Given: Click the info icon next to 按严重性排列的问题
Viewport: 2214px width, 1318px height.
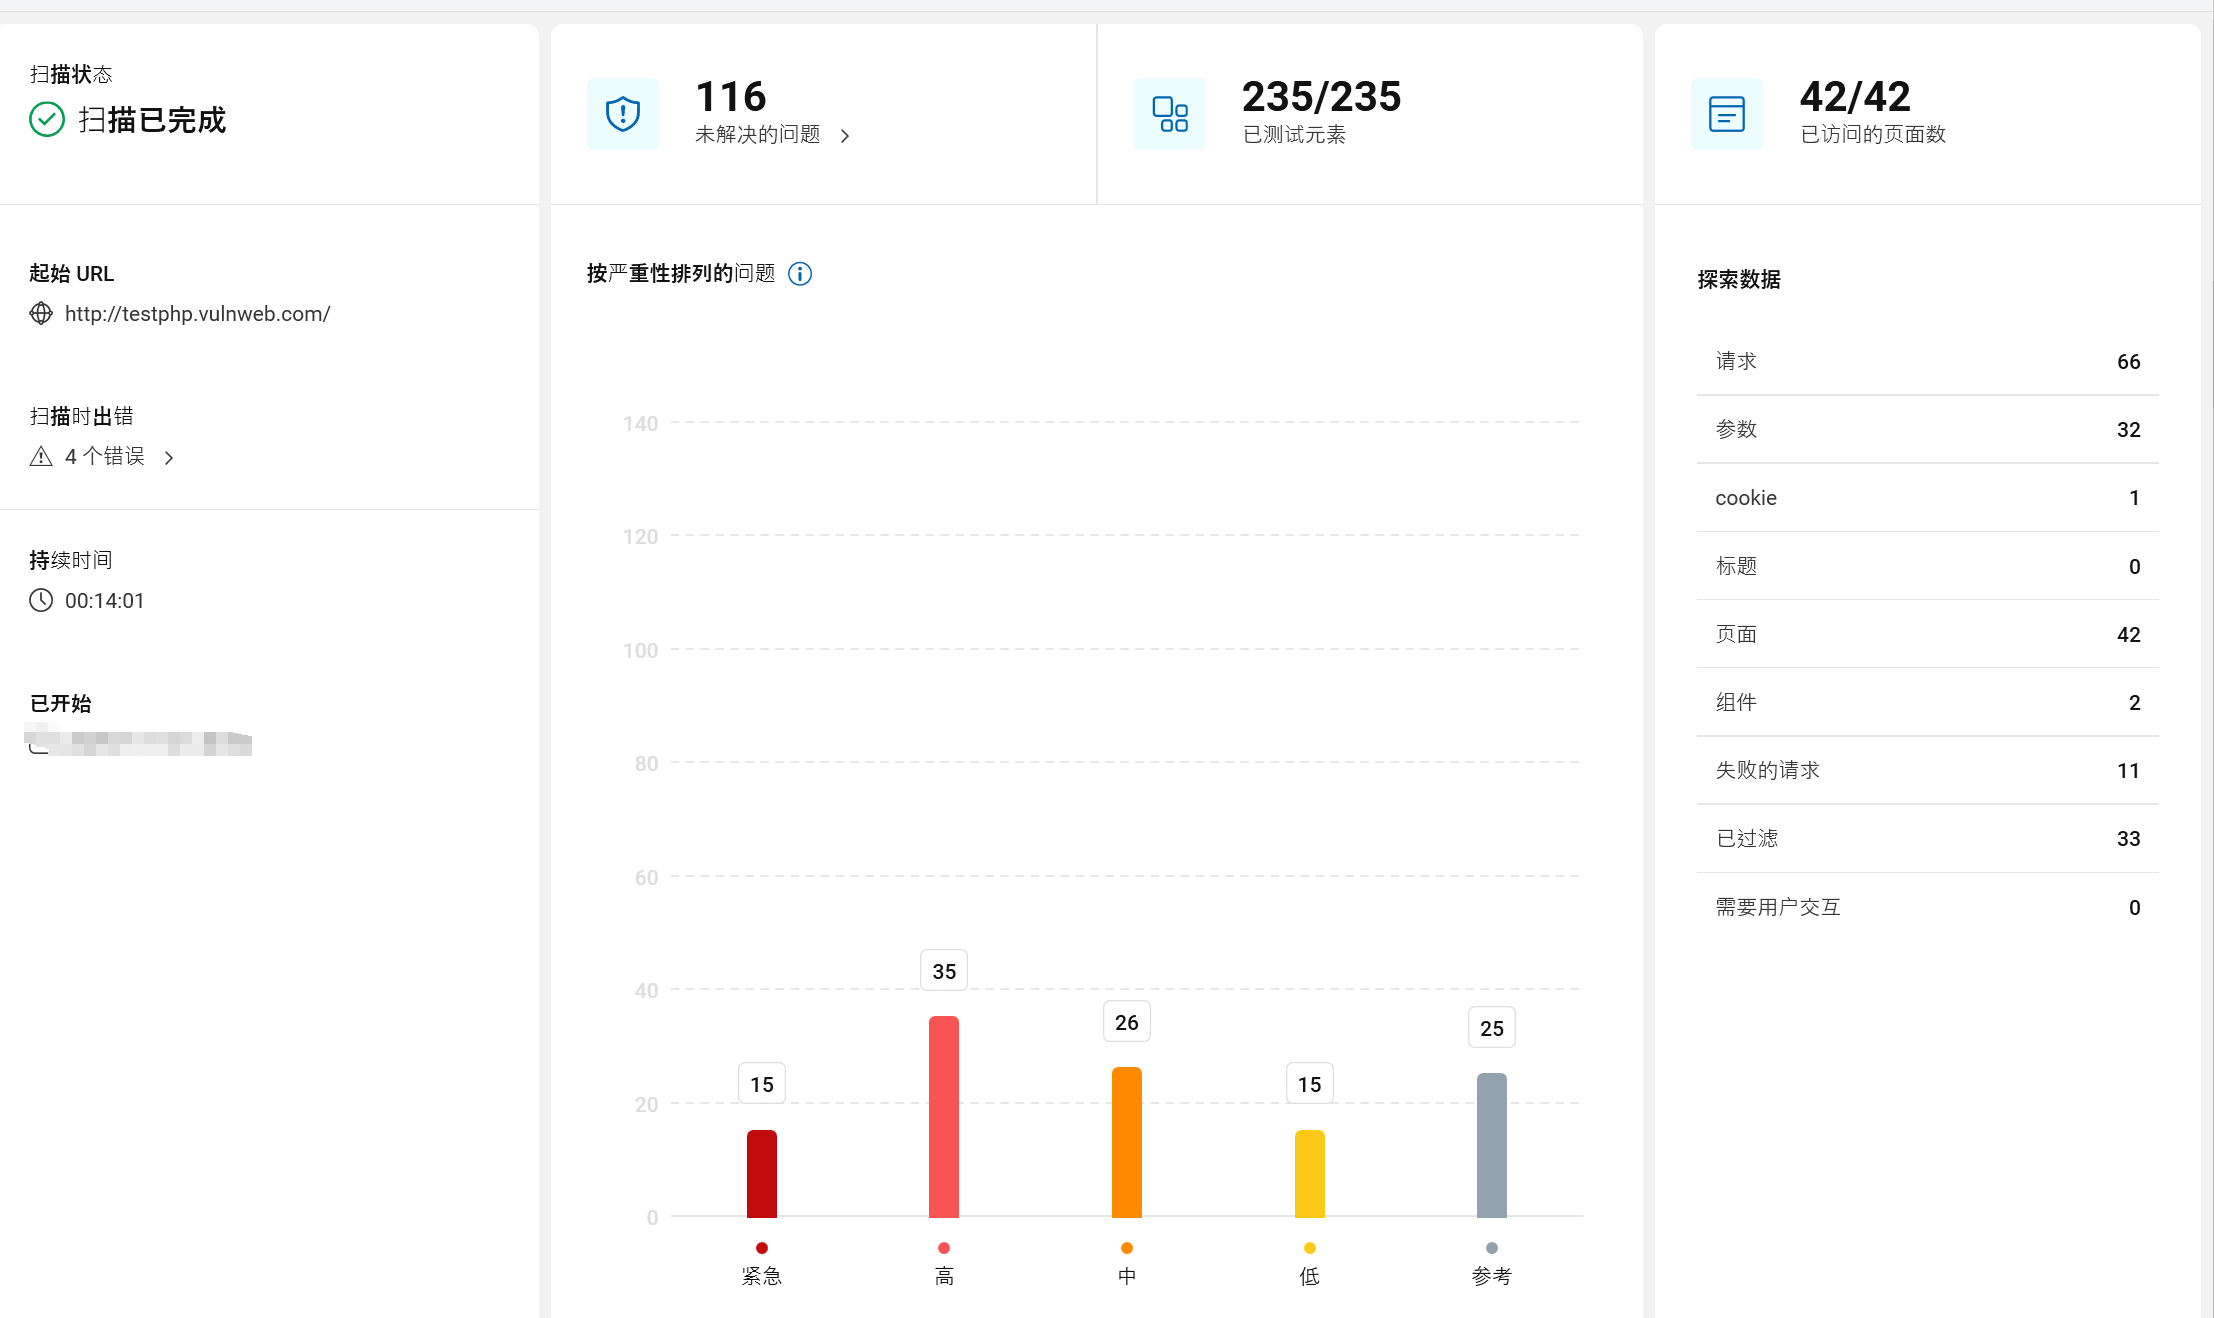Looking at the screenshot, I should pyautogui.click(x=800, y=274).
